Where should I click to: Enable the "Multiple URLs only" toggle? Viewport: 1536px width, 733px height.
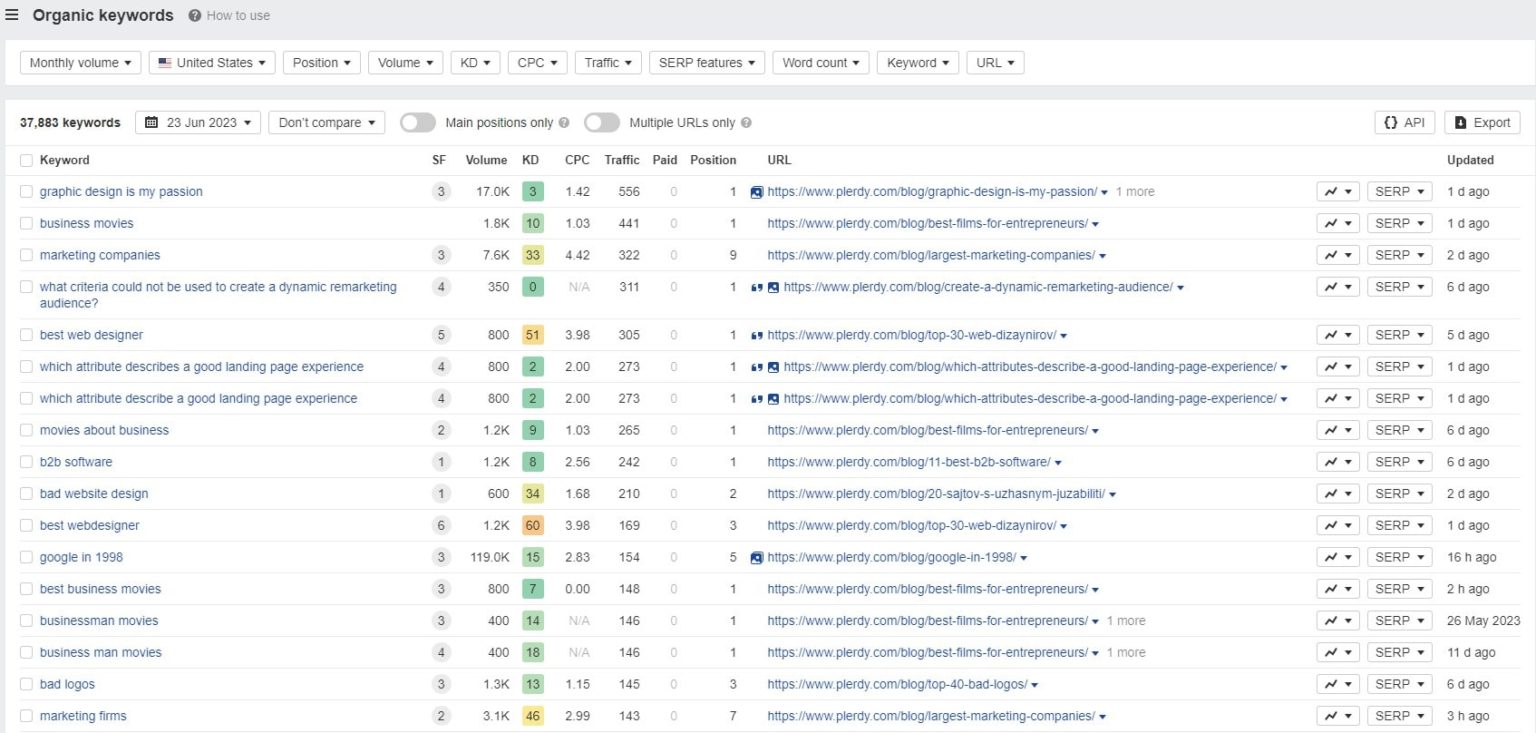pyautogui.click(x=603, y=122)
